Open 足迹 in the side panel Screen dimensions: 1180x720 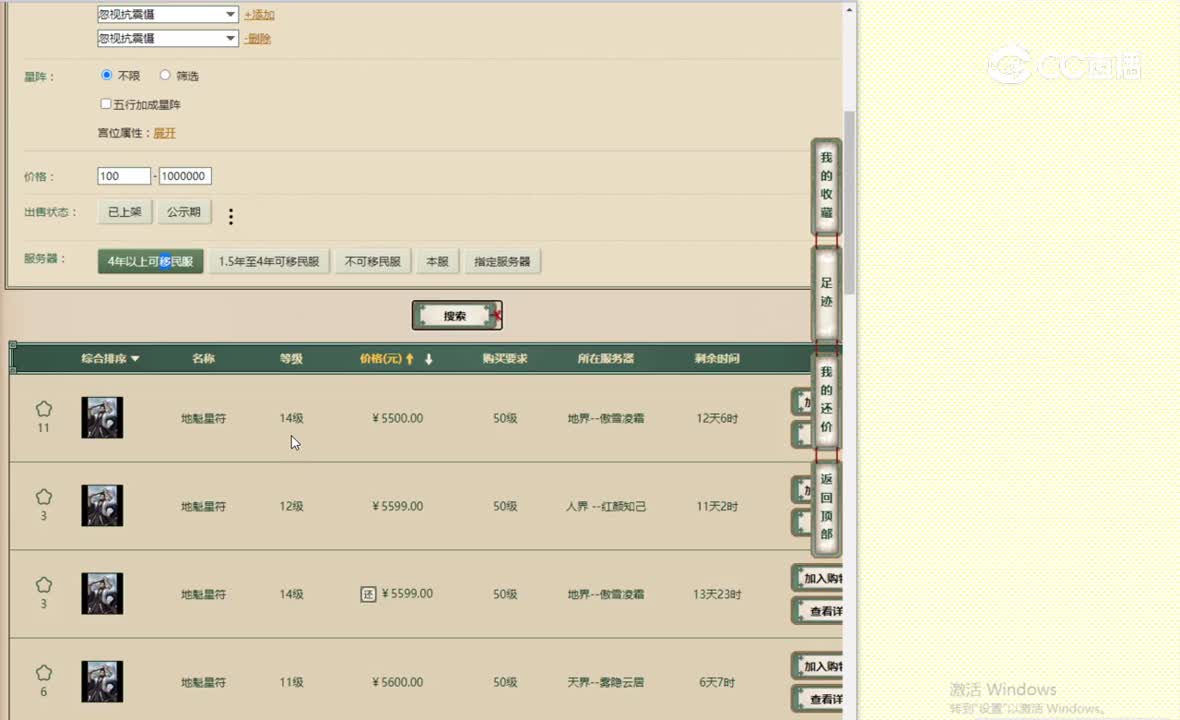pos(826,293)
